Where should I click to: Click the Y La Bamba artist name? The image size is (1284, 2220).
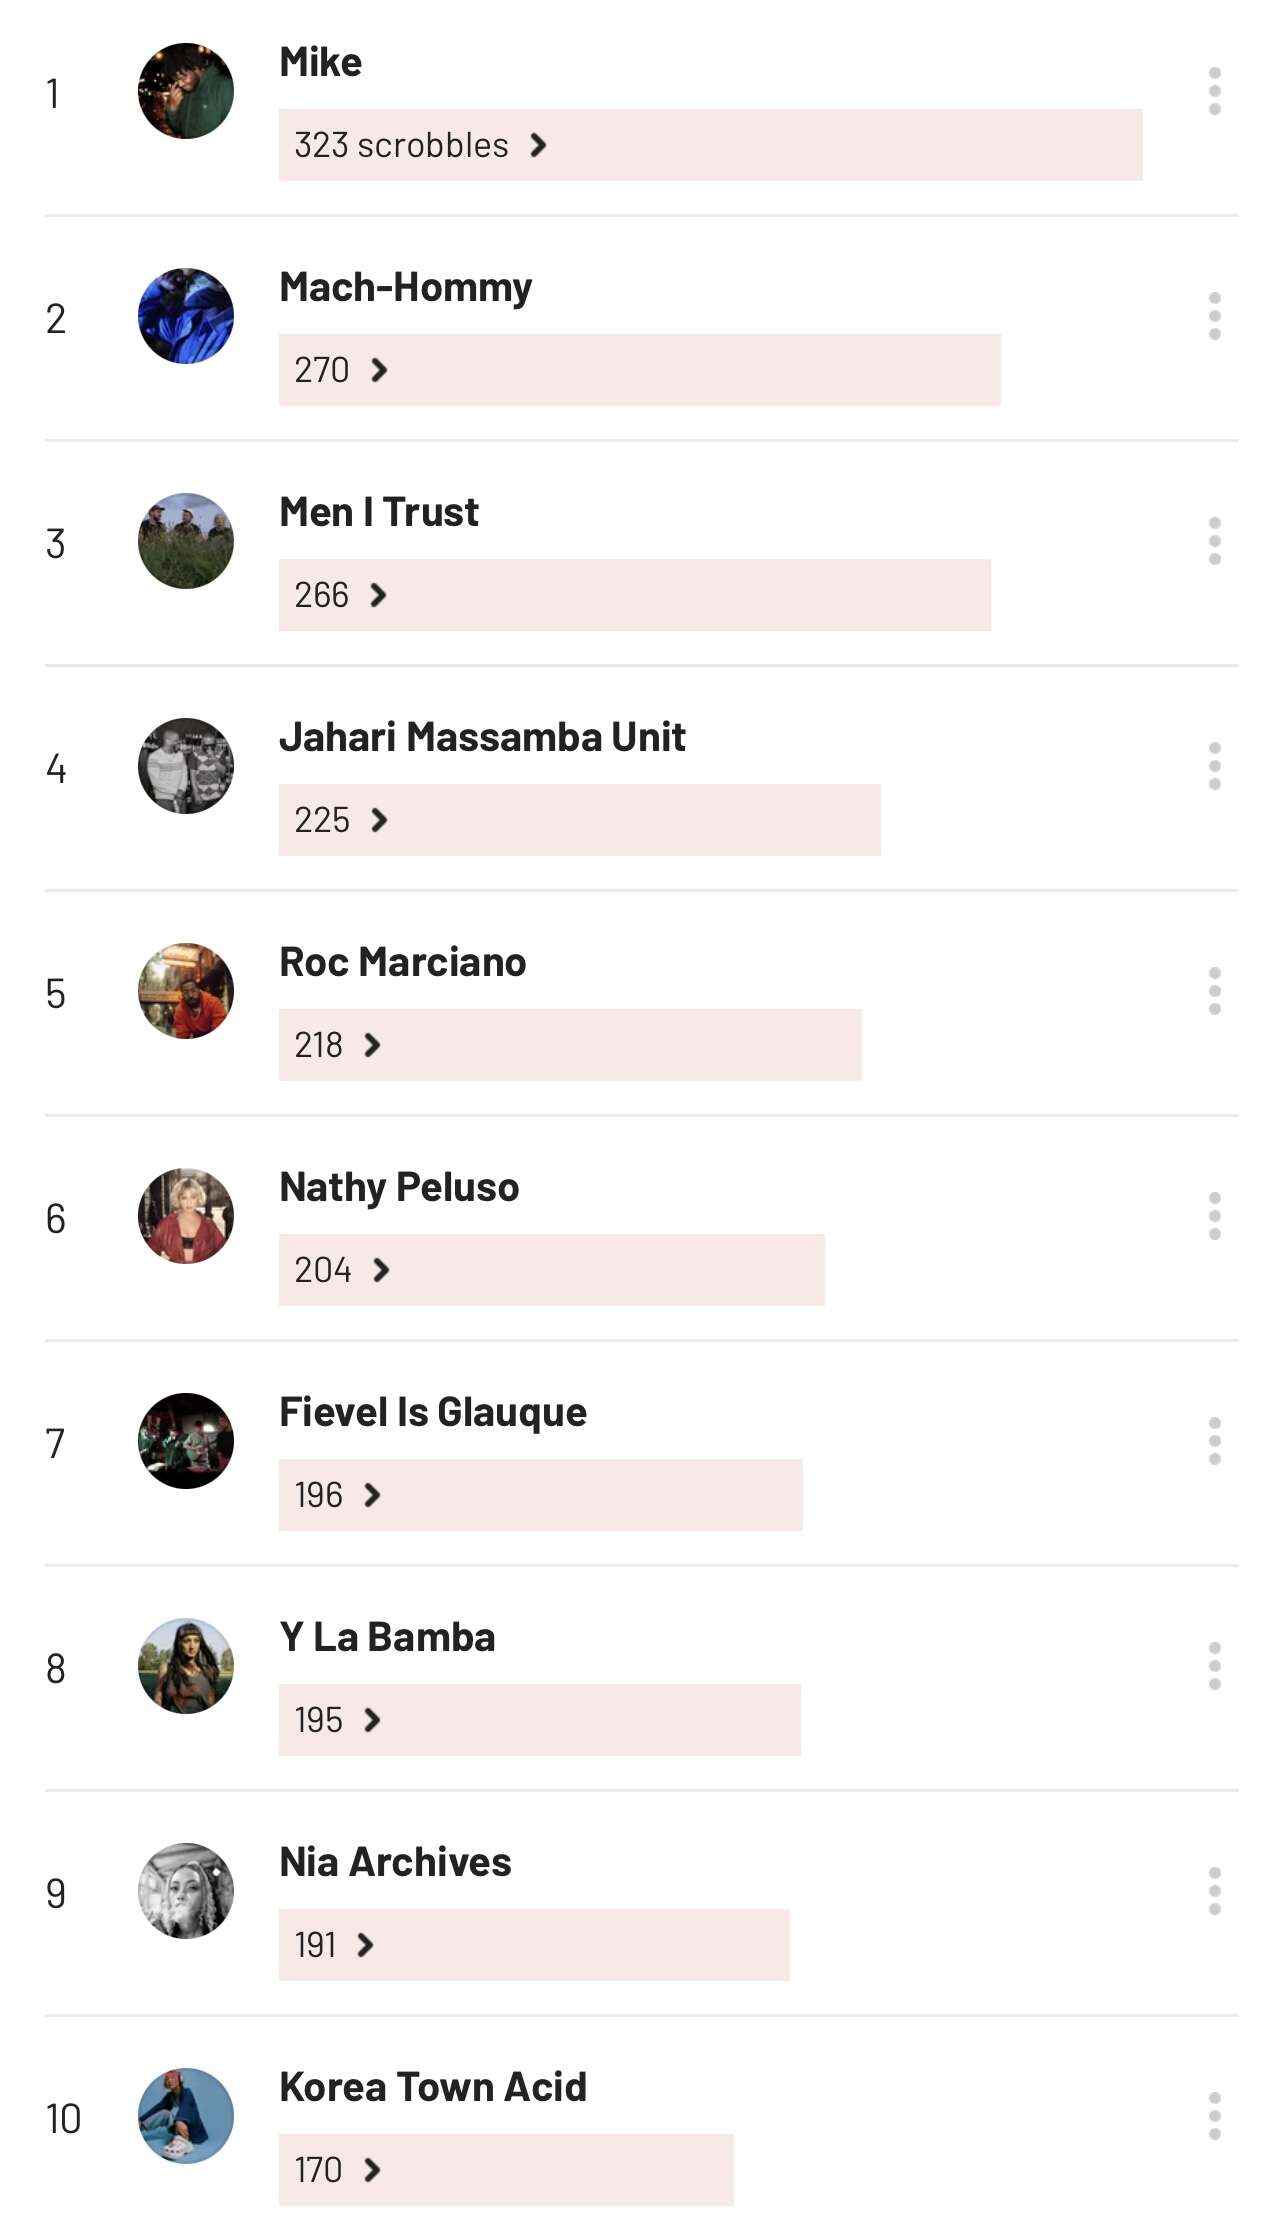pyautogui.click(x=387, y=1637)
